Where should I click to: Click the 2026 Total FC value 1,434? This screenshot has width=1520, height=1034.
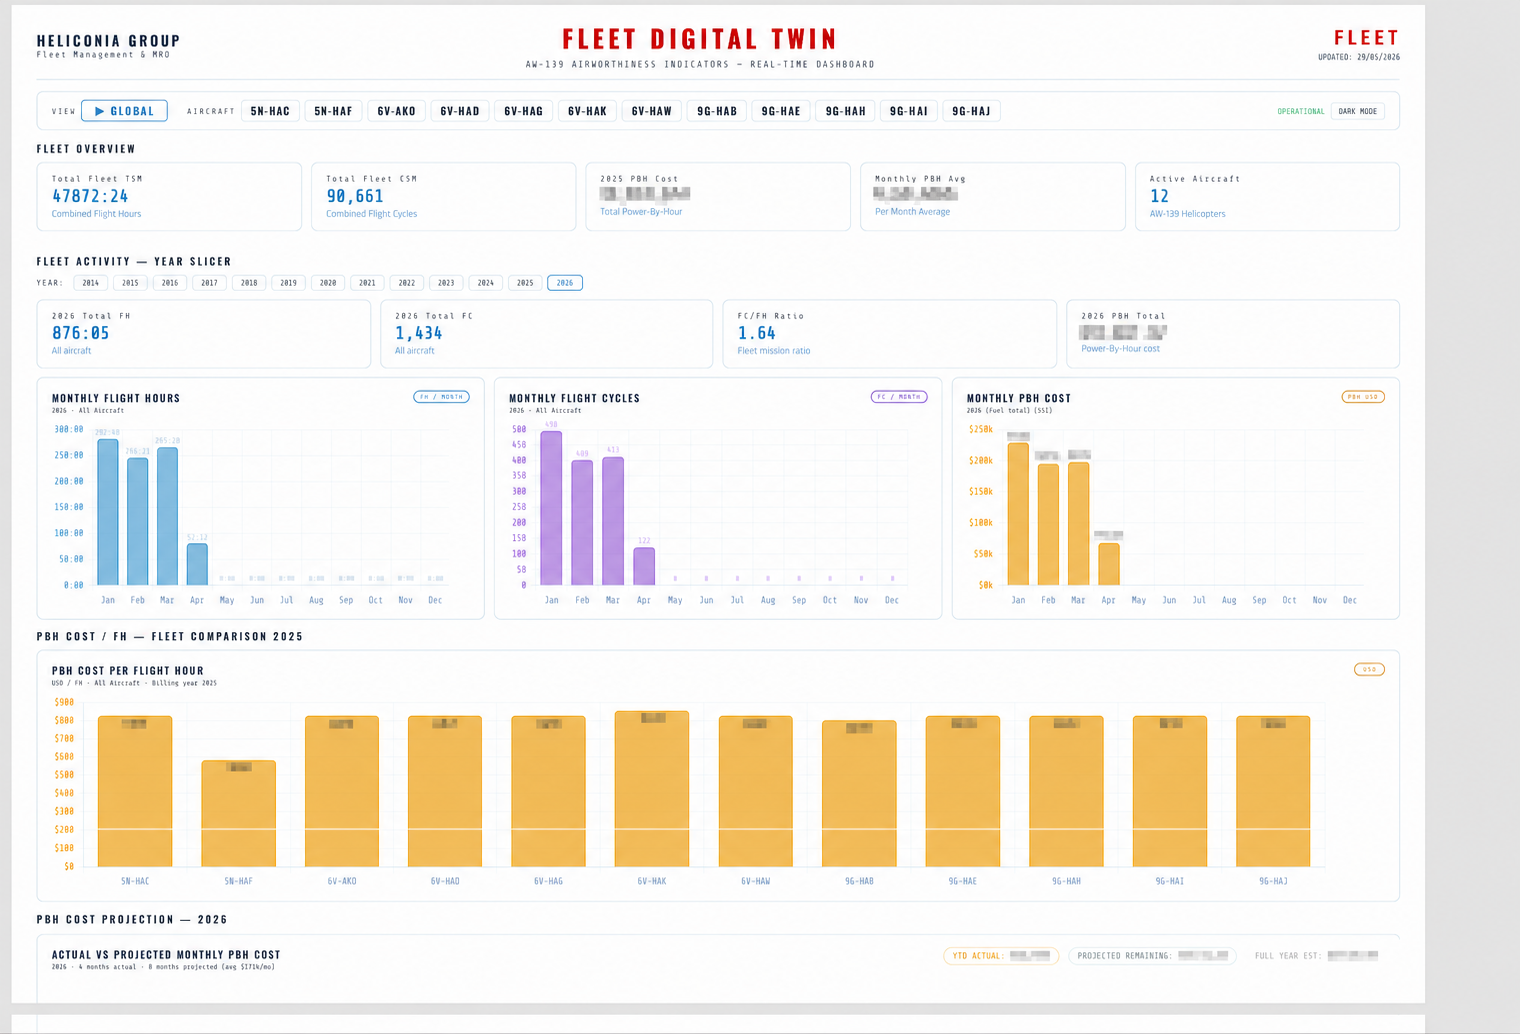pos(418,333)
